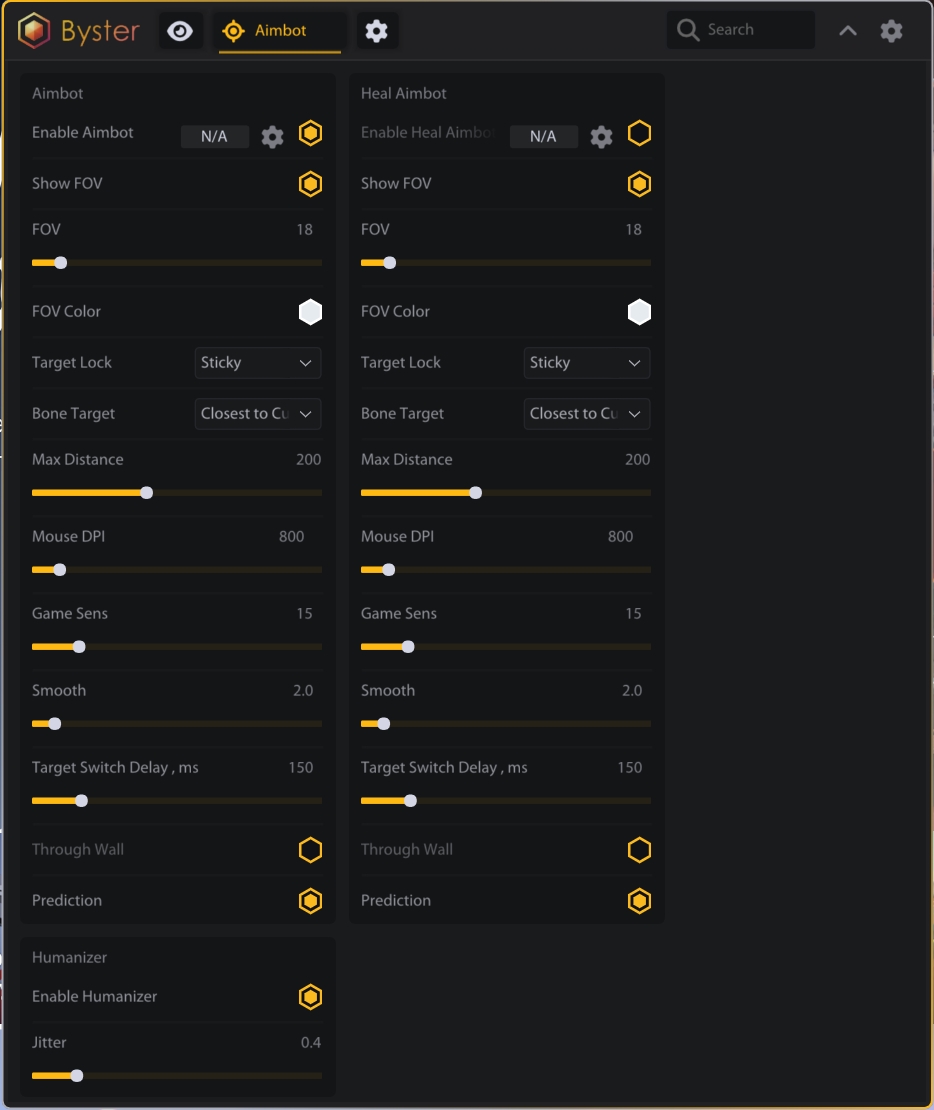Click the search magnifier icon
This screenshot has height=1110, width=934.
(688, 30)
